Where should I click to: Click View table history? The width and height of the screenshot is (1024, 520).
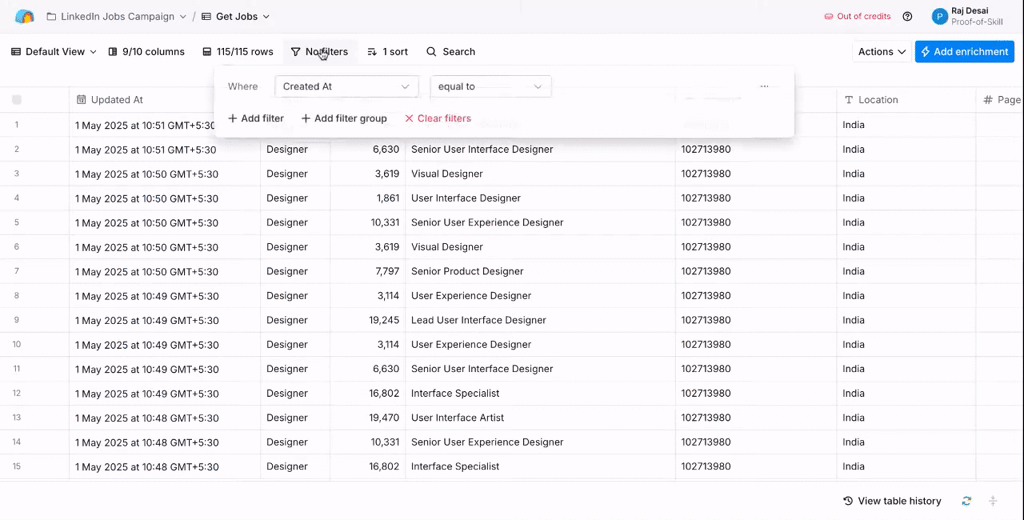click(x=892, y=501)
